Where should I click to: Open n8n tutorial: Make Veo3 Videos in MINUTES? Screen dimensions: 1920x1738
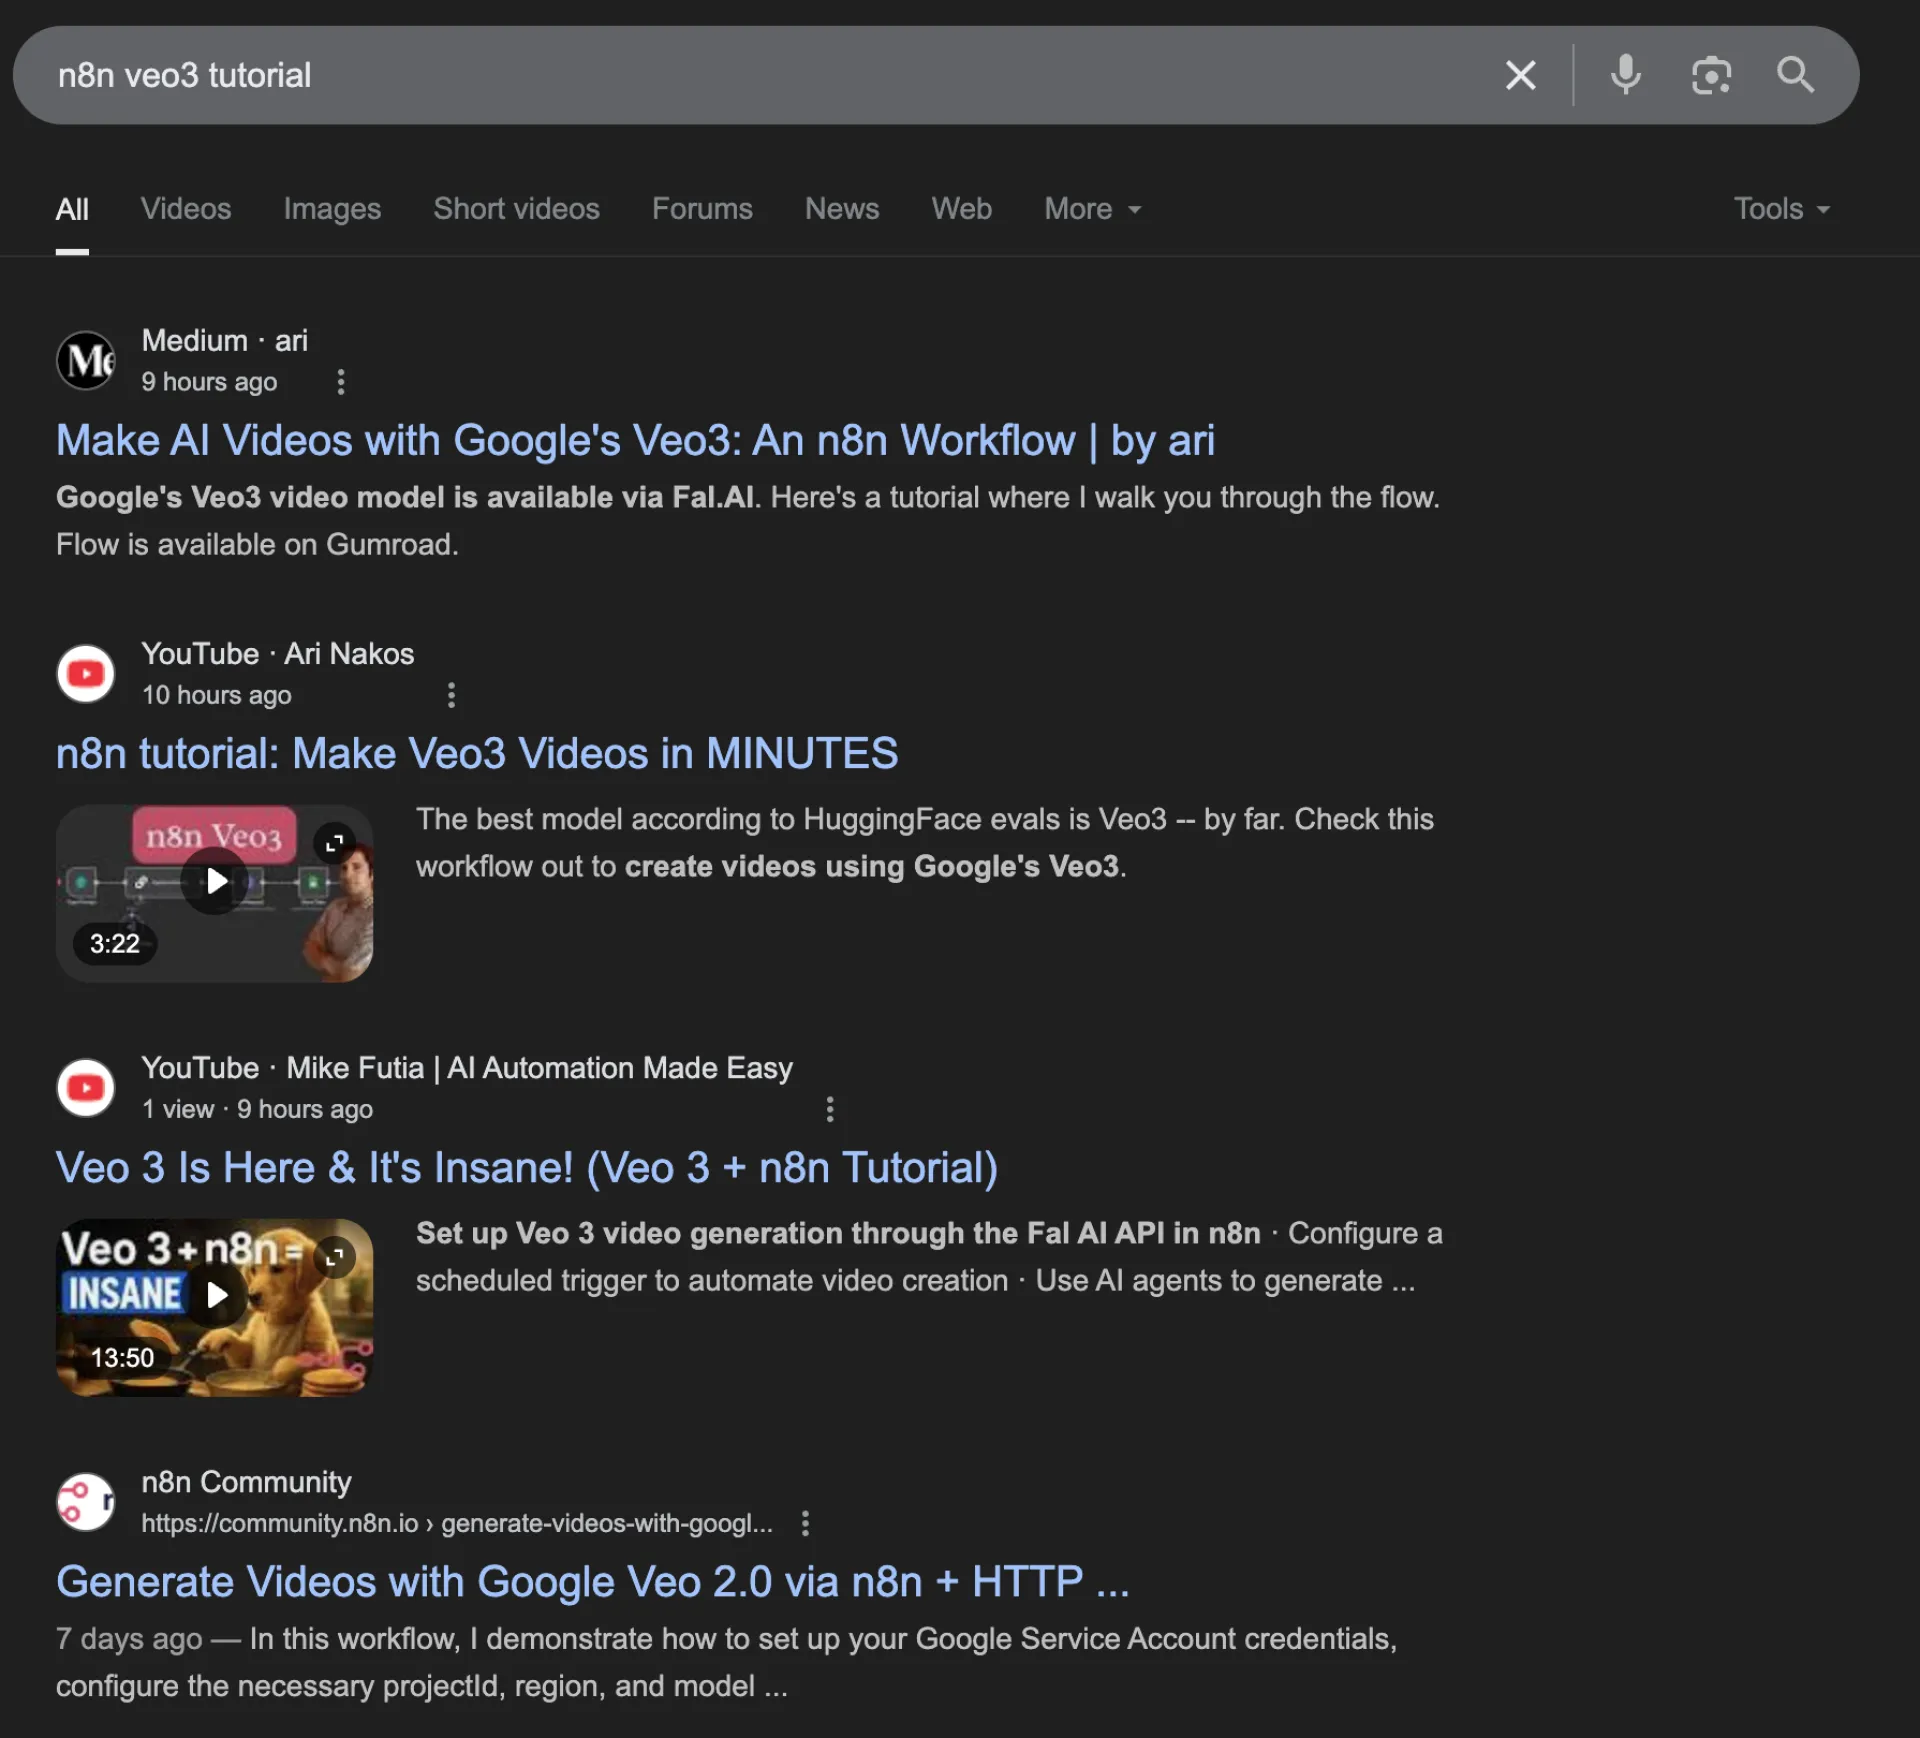coord(477,754)
